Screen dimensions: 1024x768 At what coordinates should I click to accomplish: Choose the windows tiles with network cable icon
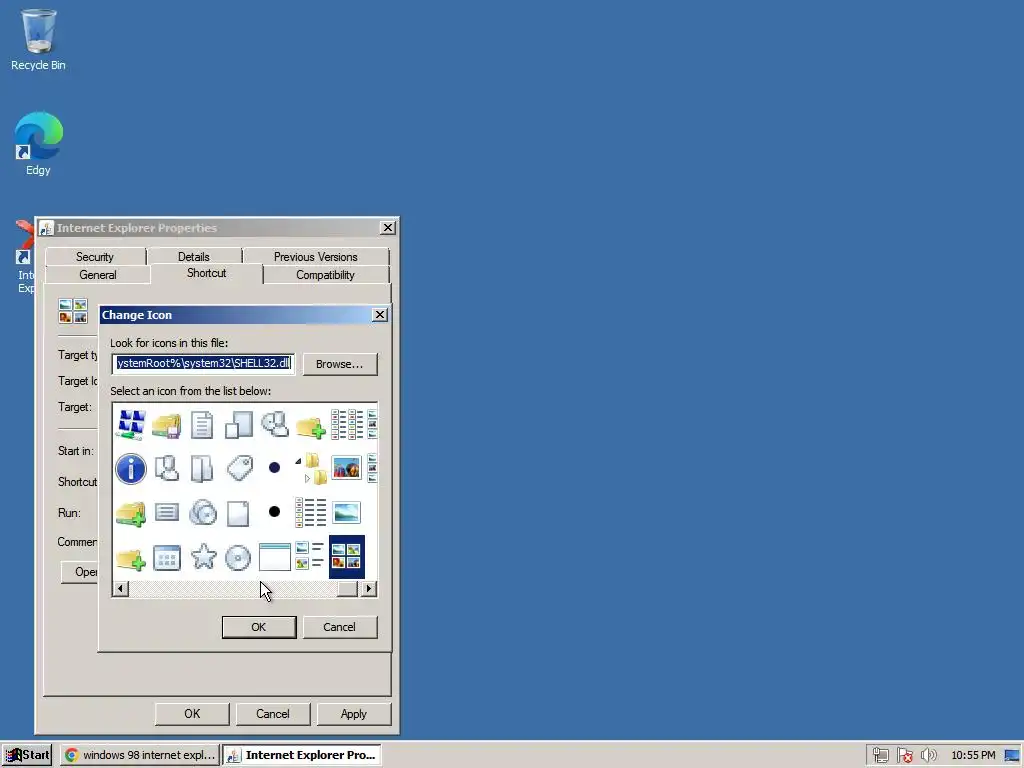[131, 424]
